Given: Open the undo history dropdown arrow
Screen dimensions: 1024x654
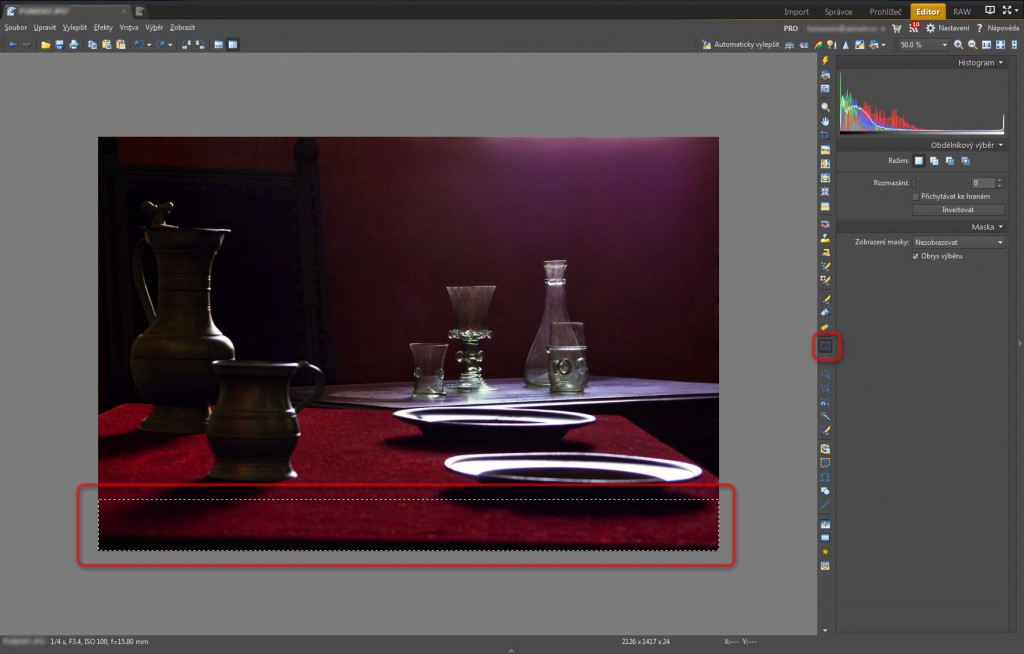Looking at the screenshot, I should 149,45.
